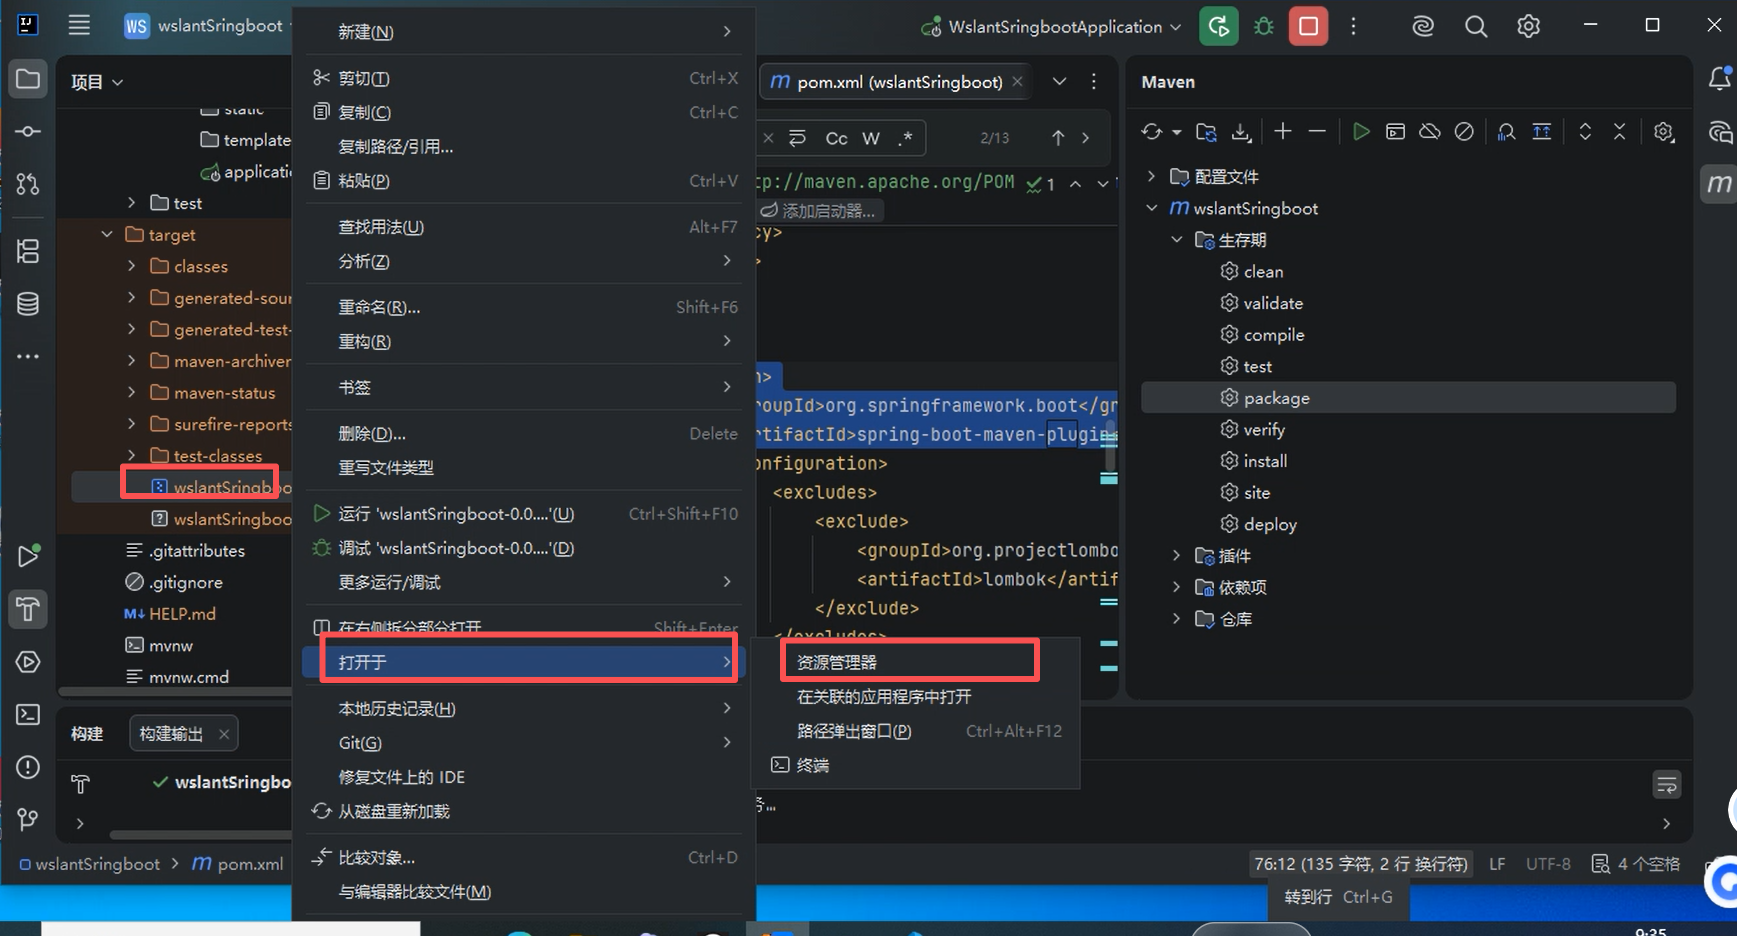1737x936 pixels.
Task: Close the 构建输出 tab
Action: (x=224, y=734)
